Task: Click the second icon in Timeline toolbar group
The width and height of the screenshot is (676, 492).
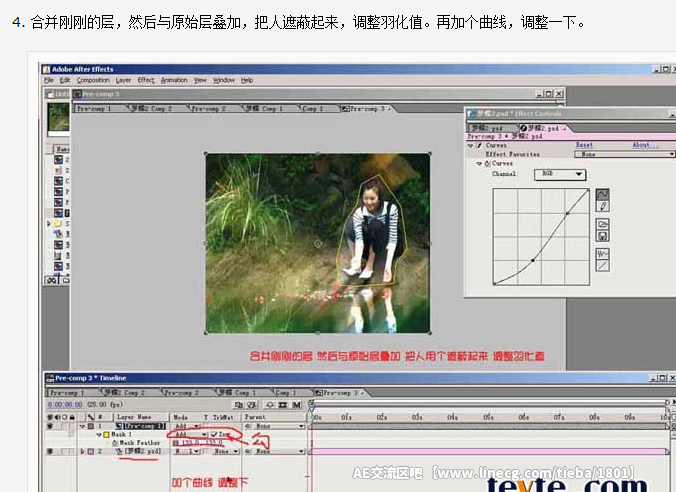Action: point(252,405)
